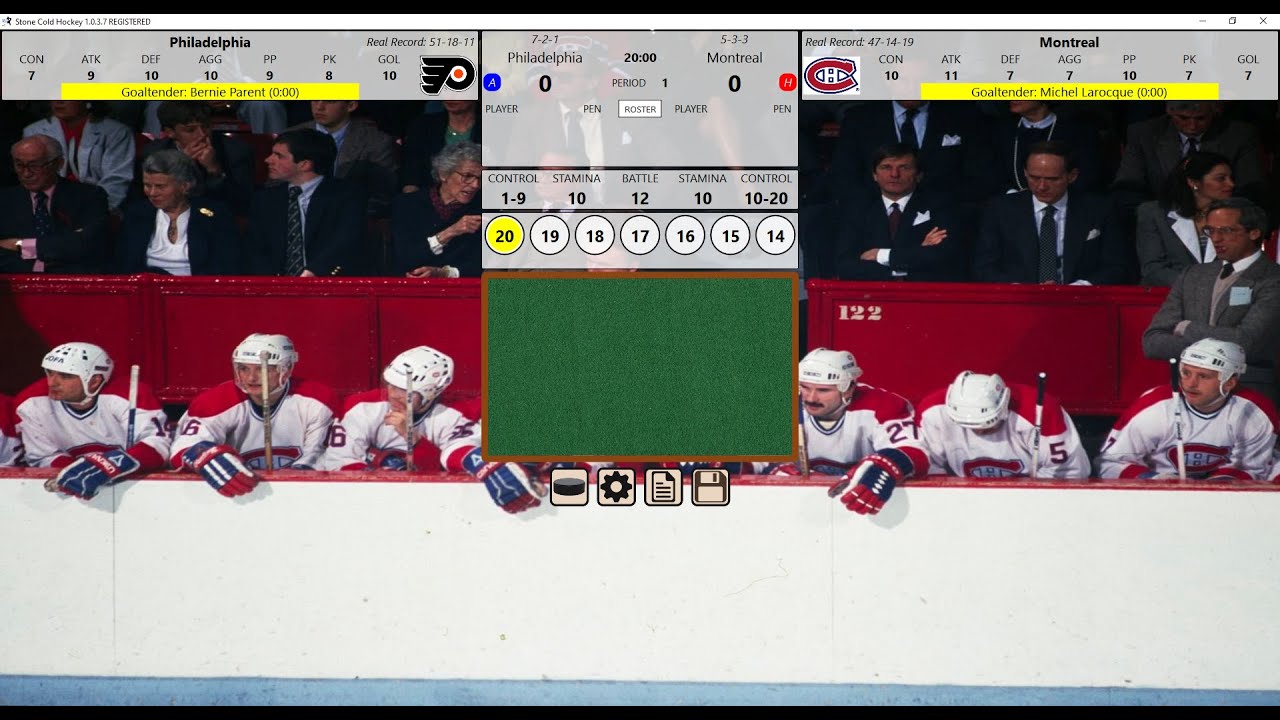Click Goaltender: Michel Larocque bar
The height and width of the screenshot is (720, 1280).
pos(1069,92)
